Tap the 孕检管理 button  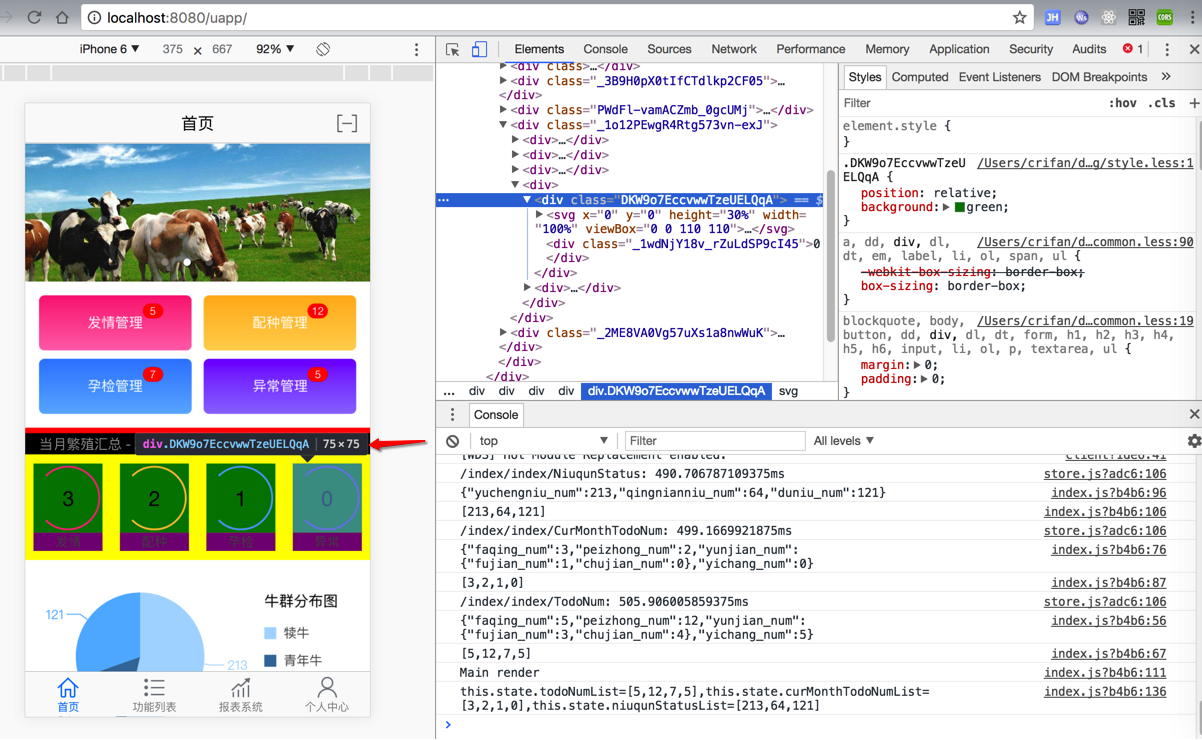point(115,386)
